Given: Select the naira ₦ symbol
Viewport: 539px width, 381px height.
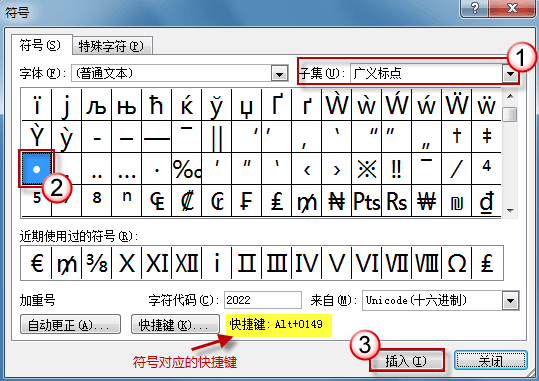Looking at the screenshot, I should click(337, 201).
